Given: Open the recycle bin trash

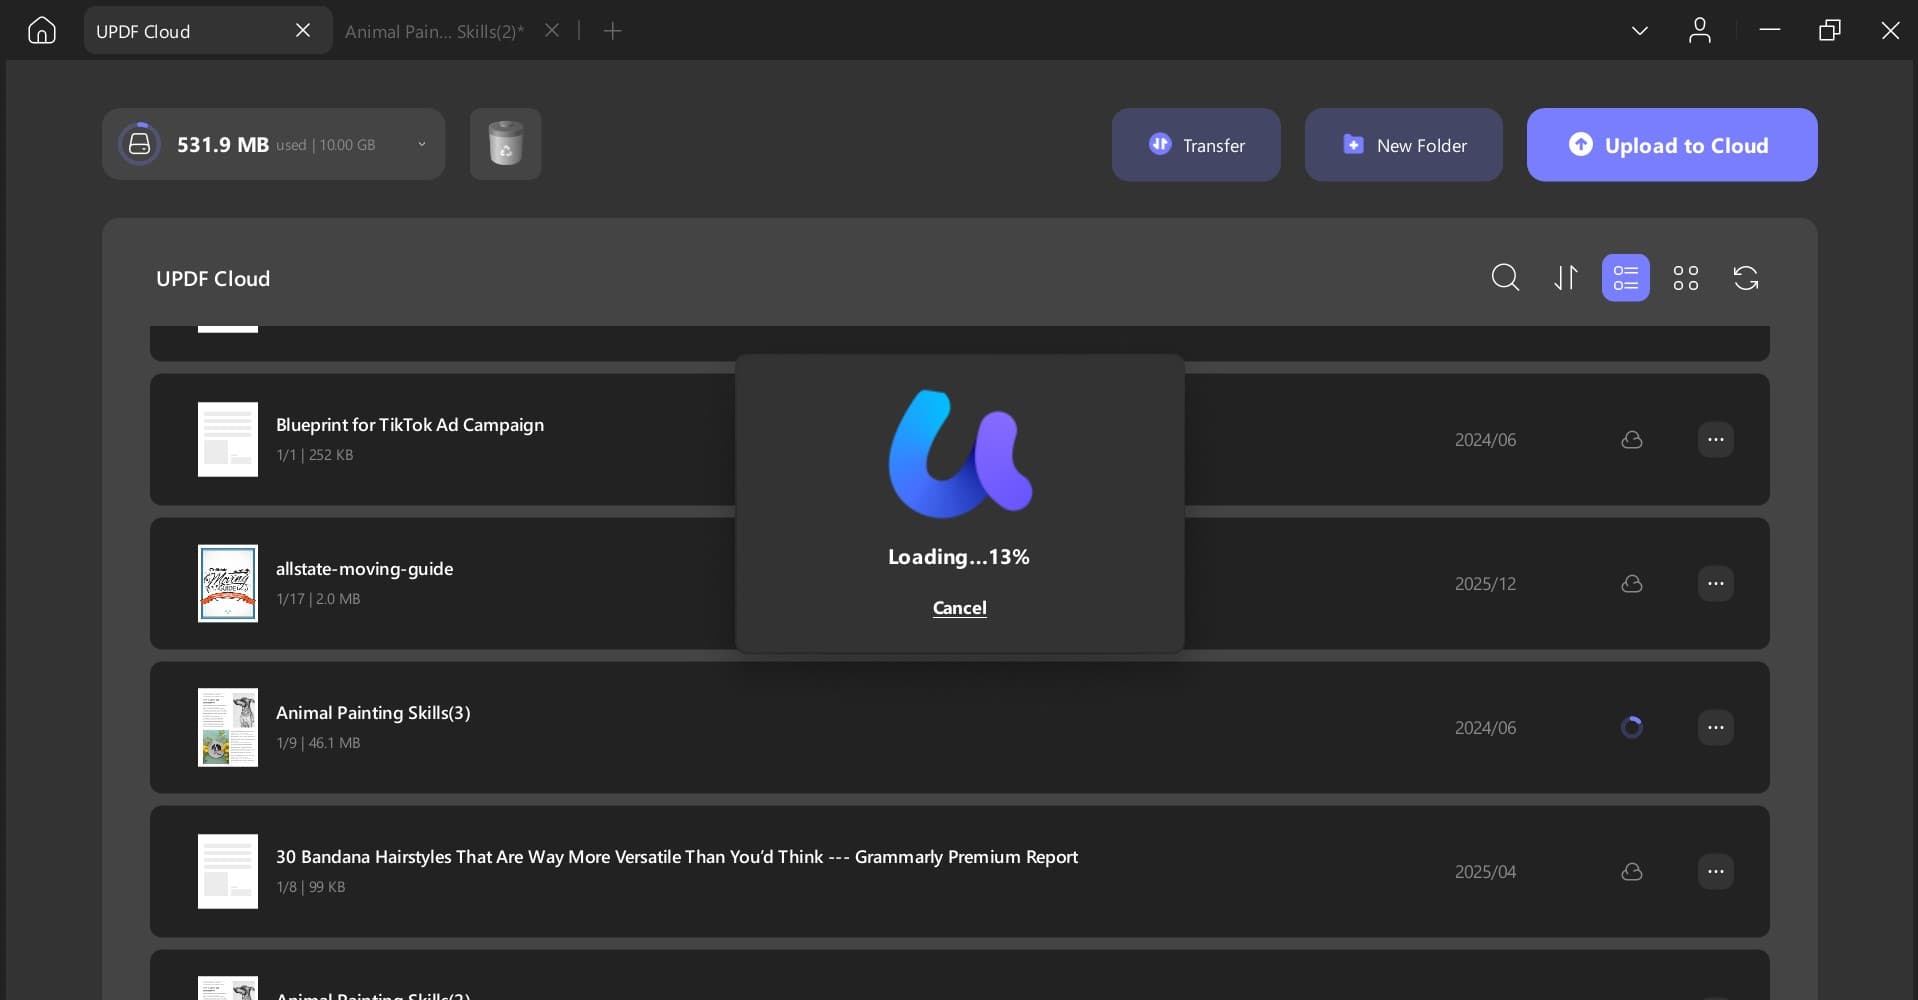Looking at the screenshot, I should tap(505, 144).
